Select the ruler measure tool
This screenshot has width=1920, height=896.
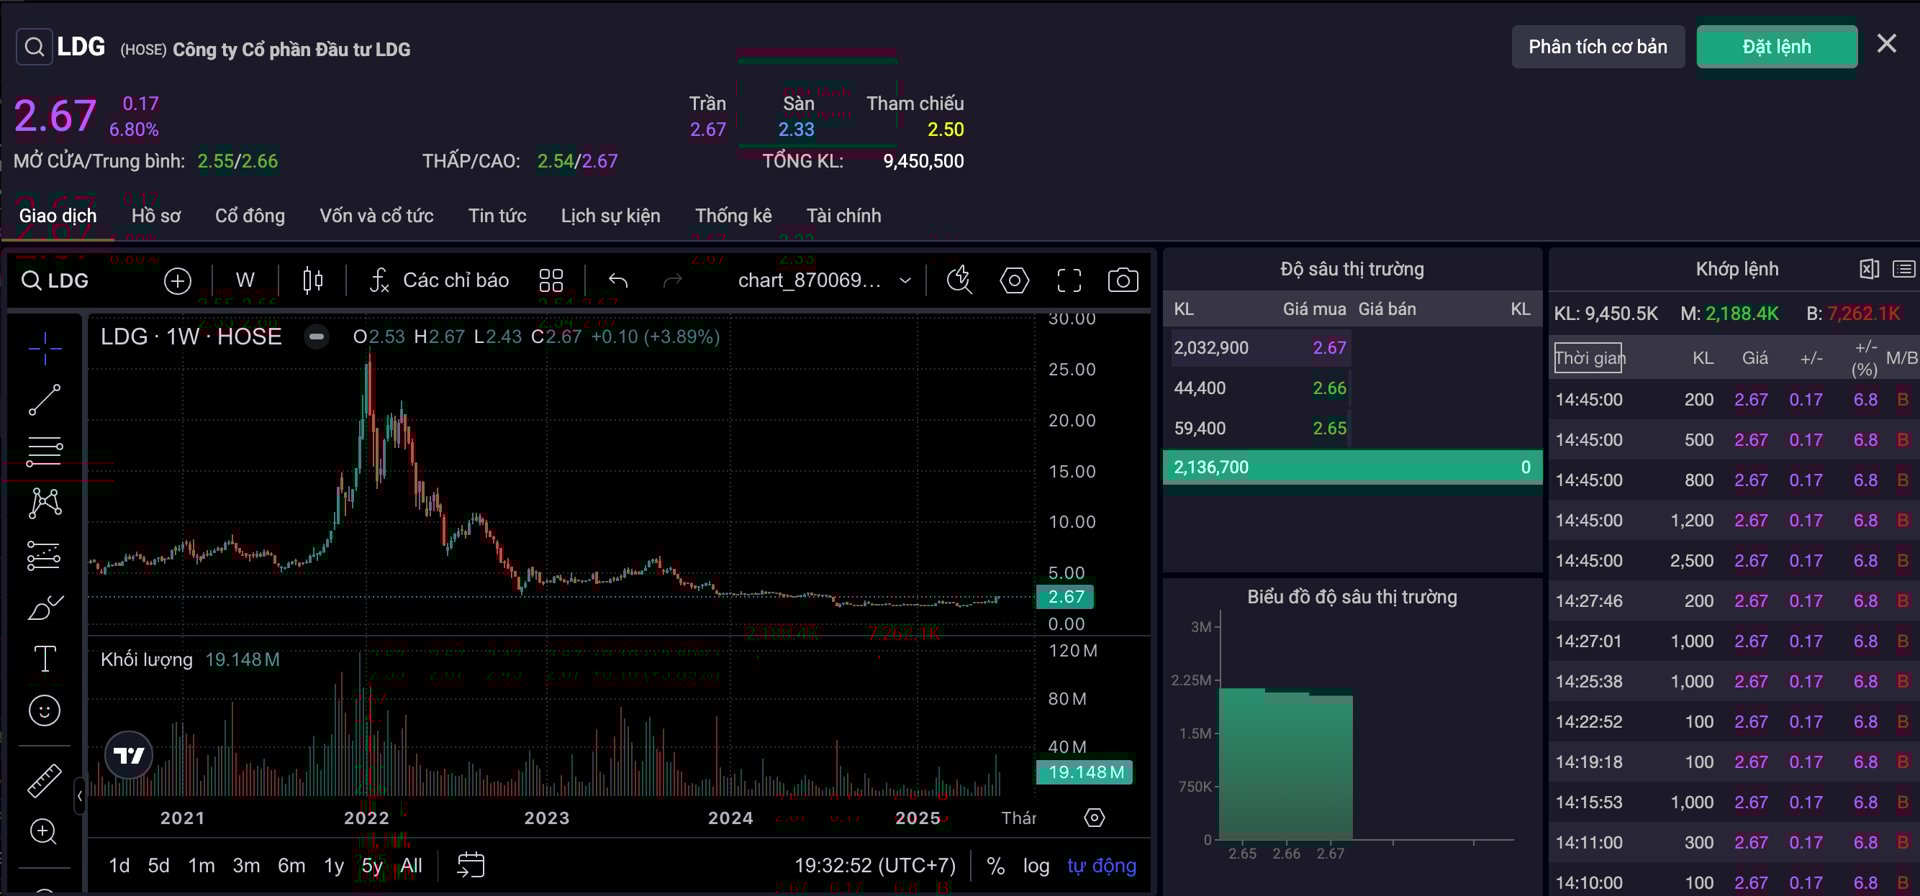pyautogui.click(x=44, y=780)
